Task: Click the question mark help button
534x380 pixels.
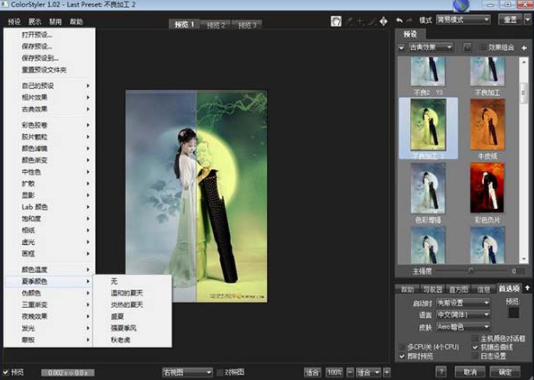Action: pos(441,371)
